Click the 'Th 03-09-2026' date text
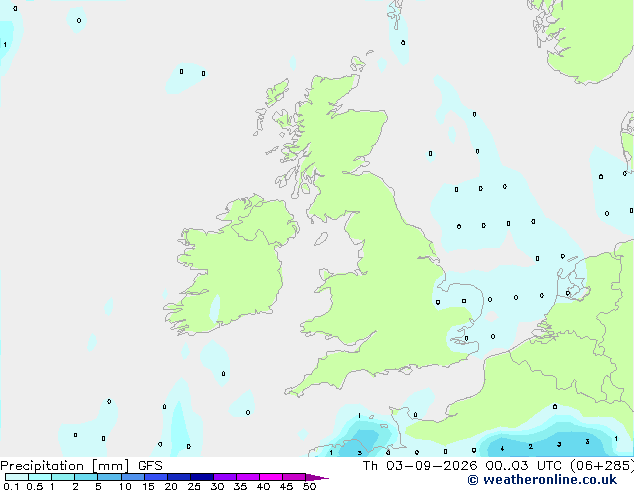This screenshot has height=490, width=634. point(420,466)
